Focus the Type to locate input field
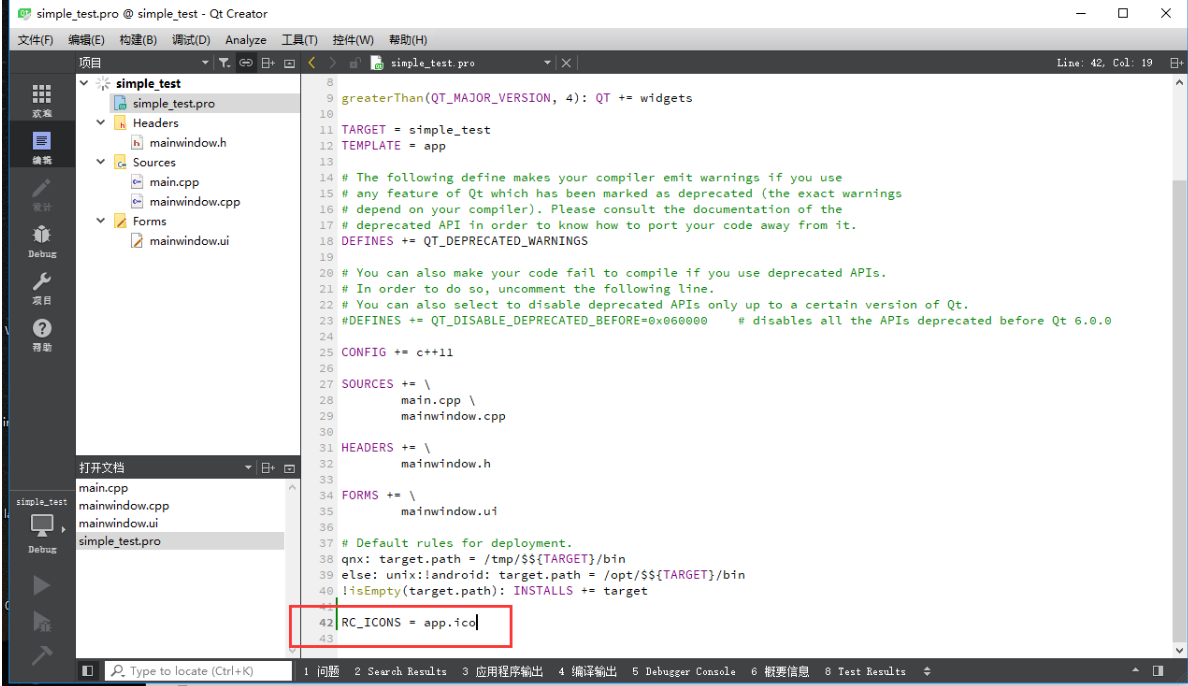 (x=199, y=671)
